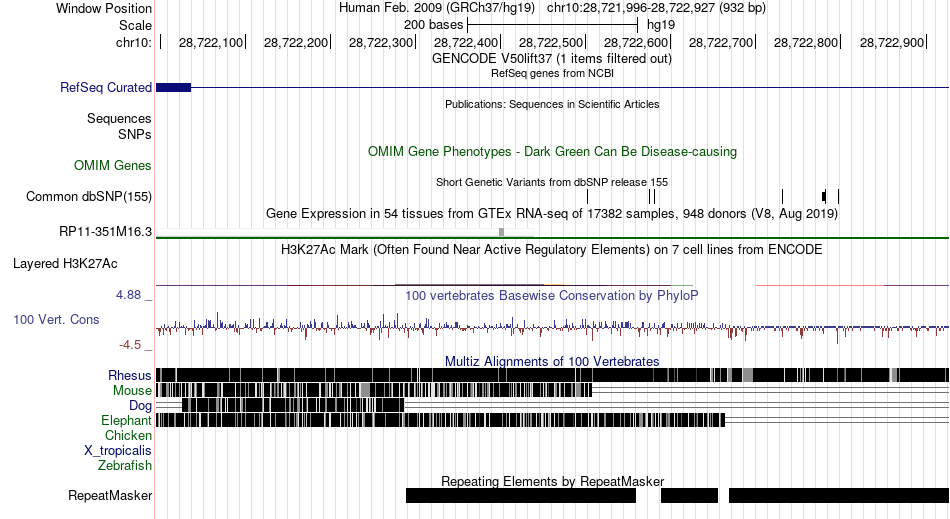950x519 pixels.
Task: Click the GENCODE V50lift37 track title
Action: pyautogui.click(x=552, y=59)
